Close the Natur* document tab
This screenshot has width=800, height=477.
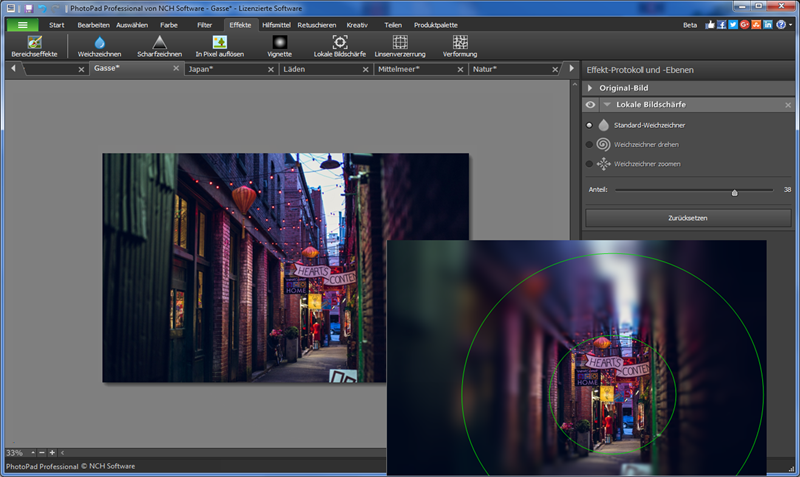[555, 69]
